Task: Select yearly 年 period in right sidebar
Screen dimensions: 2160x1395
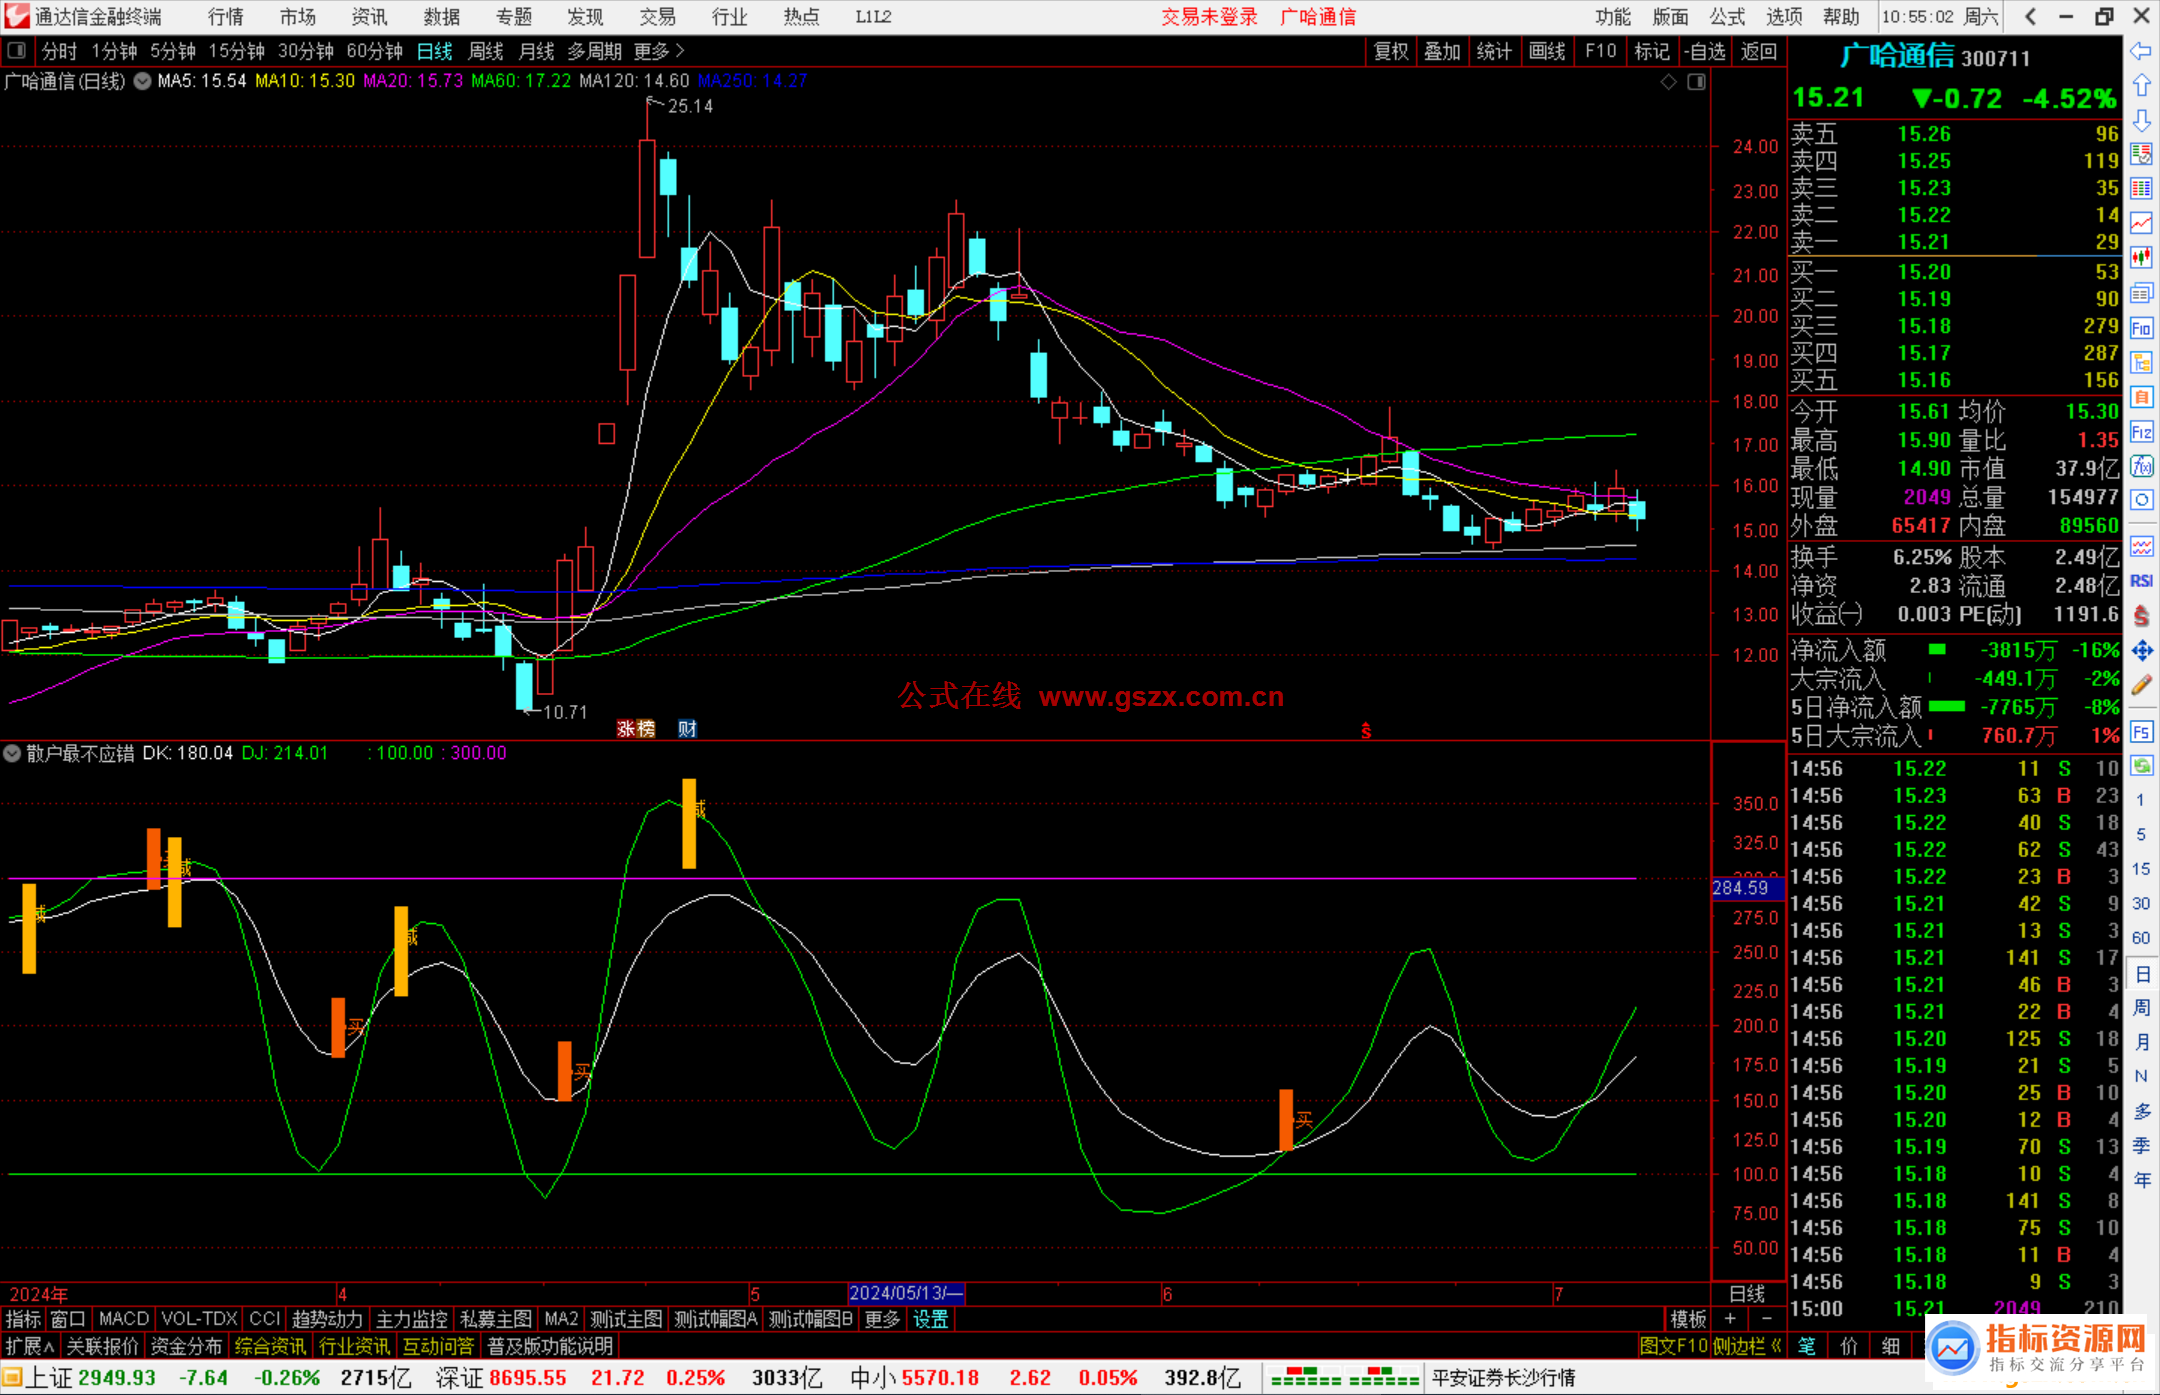Action: click(2141, 1180)
